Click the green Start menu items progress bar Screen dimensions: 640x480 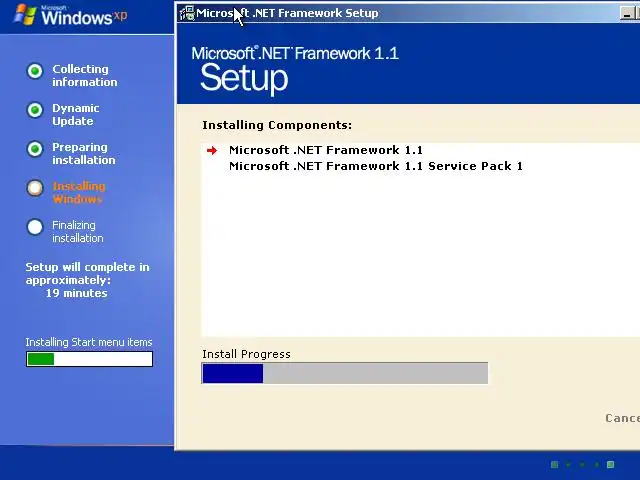tap(89, 359)
